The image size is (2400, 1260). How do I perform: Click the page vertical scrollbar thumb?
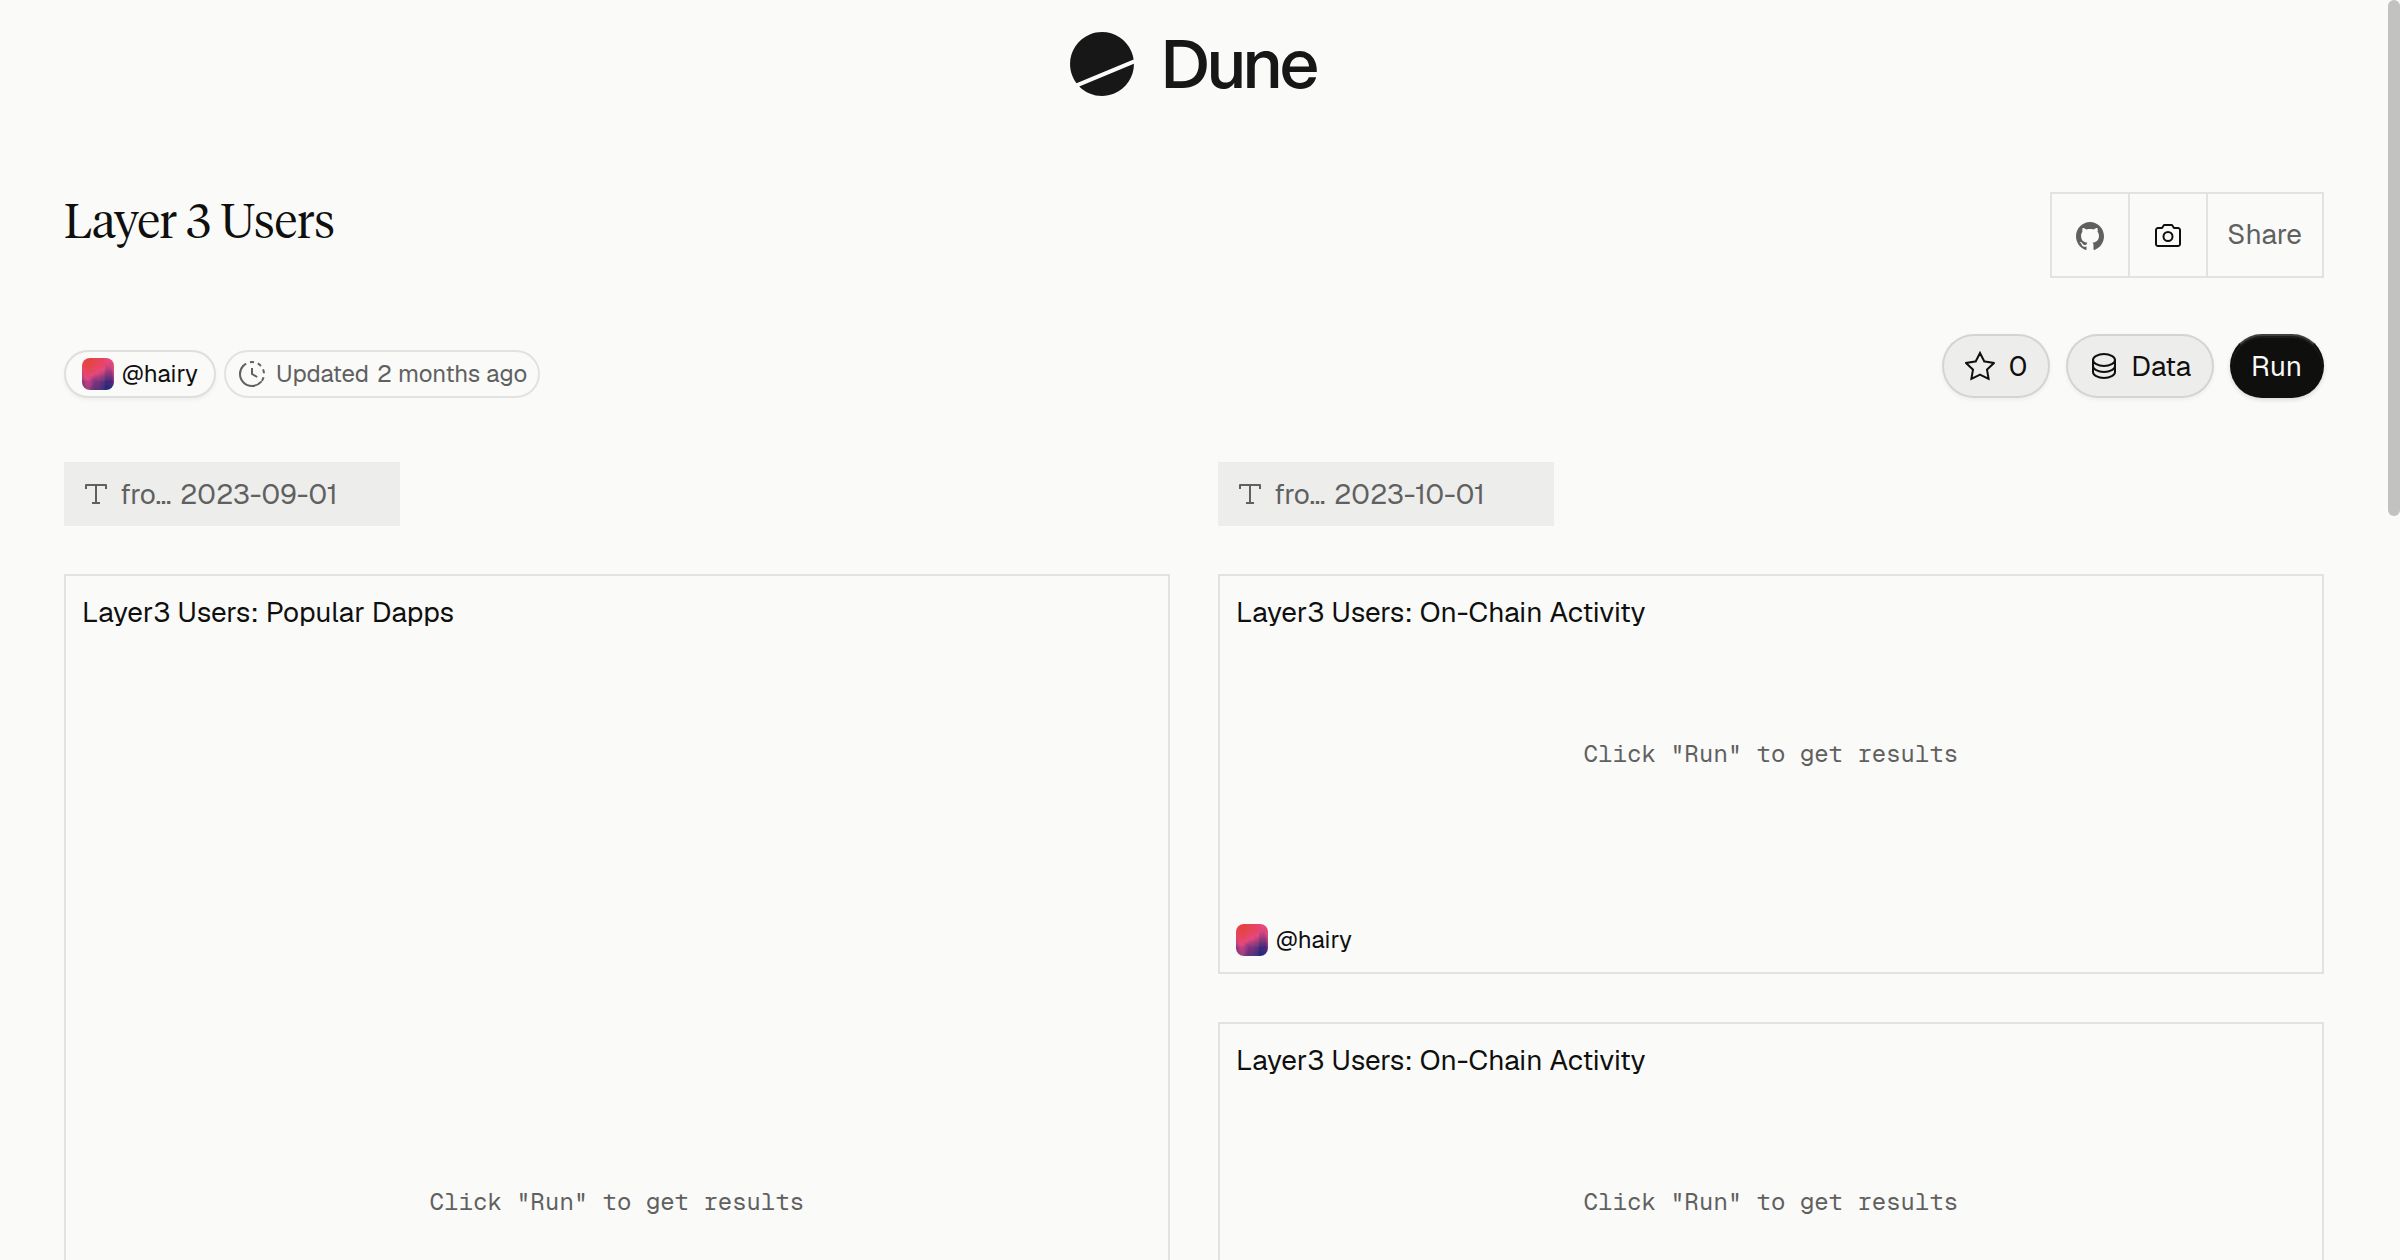coord(2393,258)
